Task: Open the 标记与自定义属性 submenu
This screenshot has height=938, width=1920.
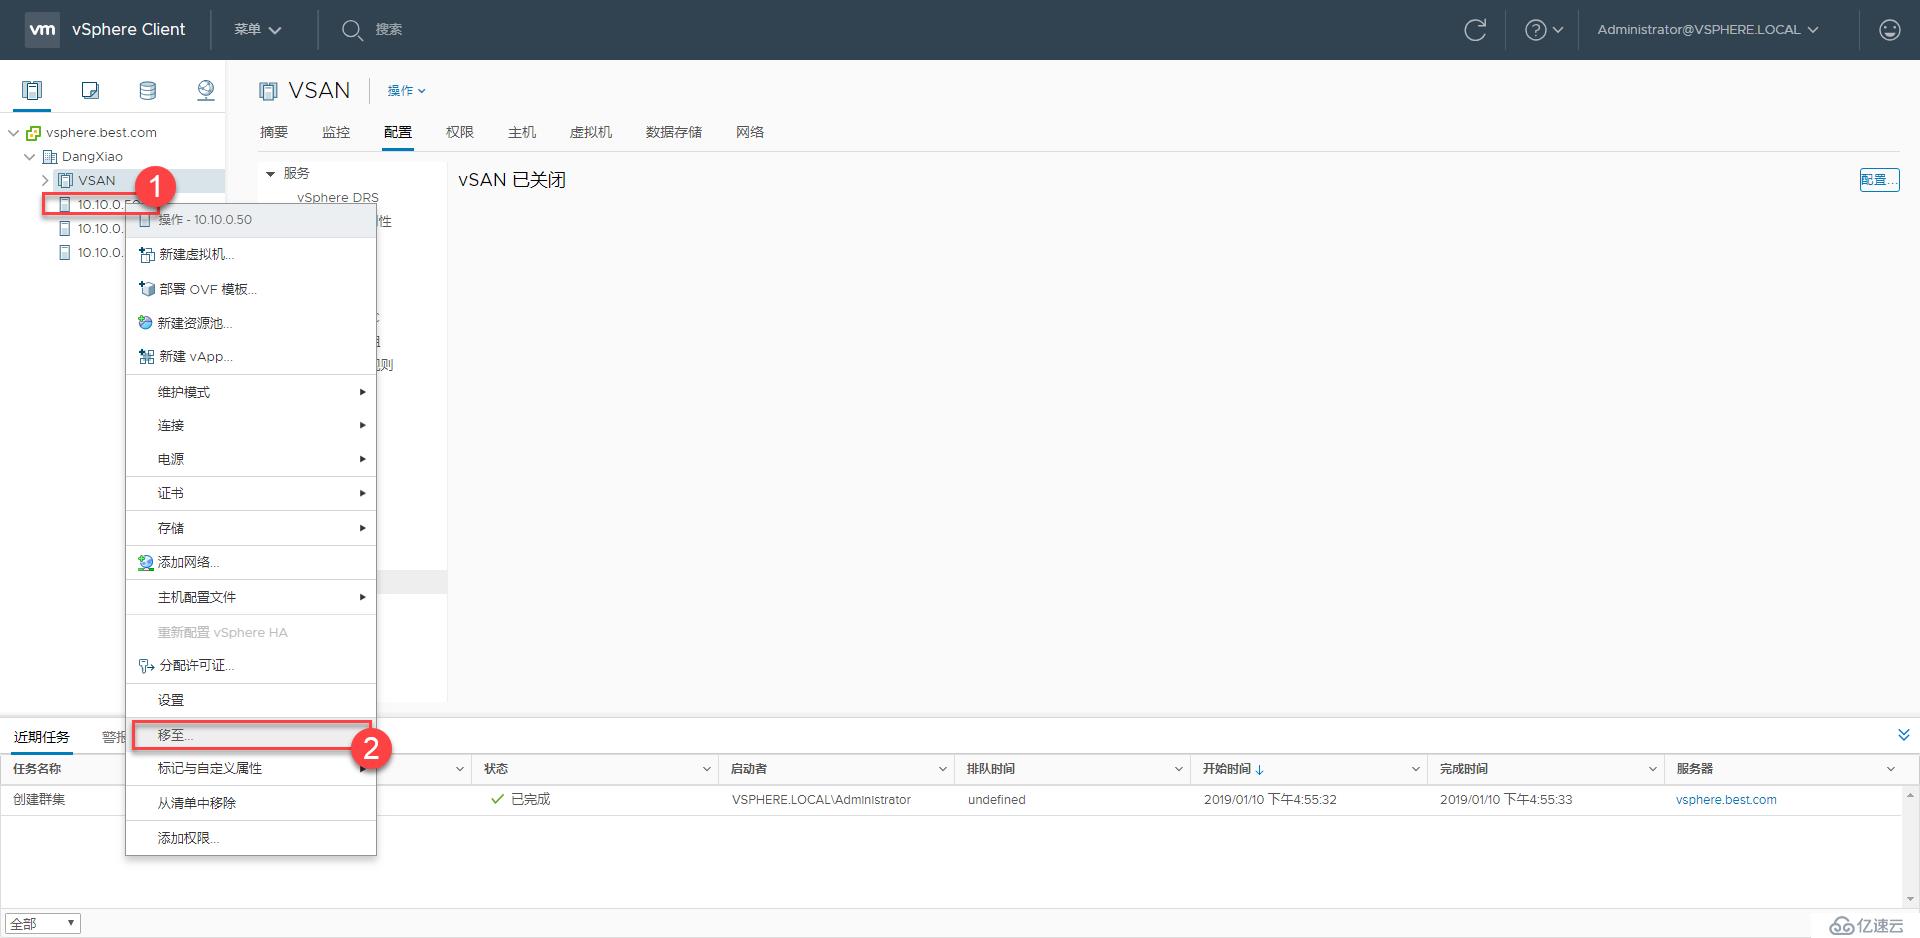Action: 251,768
